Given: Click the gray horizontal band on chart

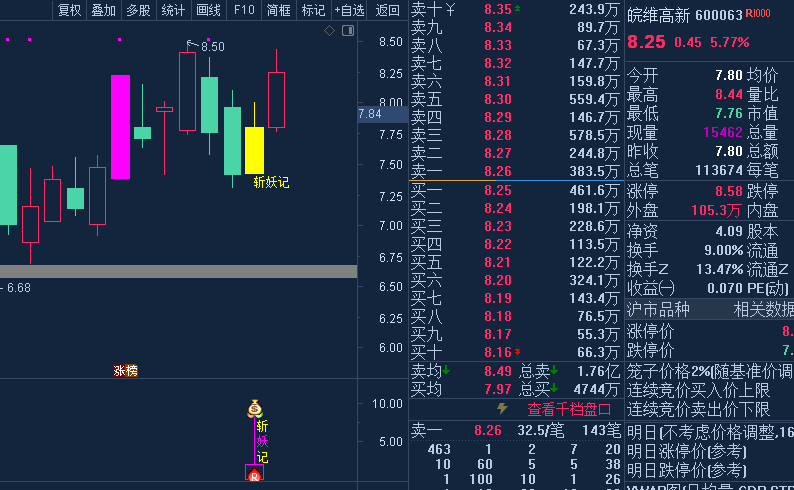Looking at the screenshot, I should 178,271.
